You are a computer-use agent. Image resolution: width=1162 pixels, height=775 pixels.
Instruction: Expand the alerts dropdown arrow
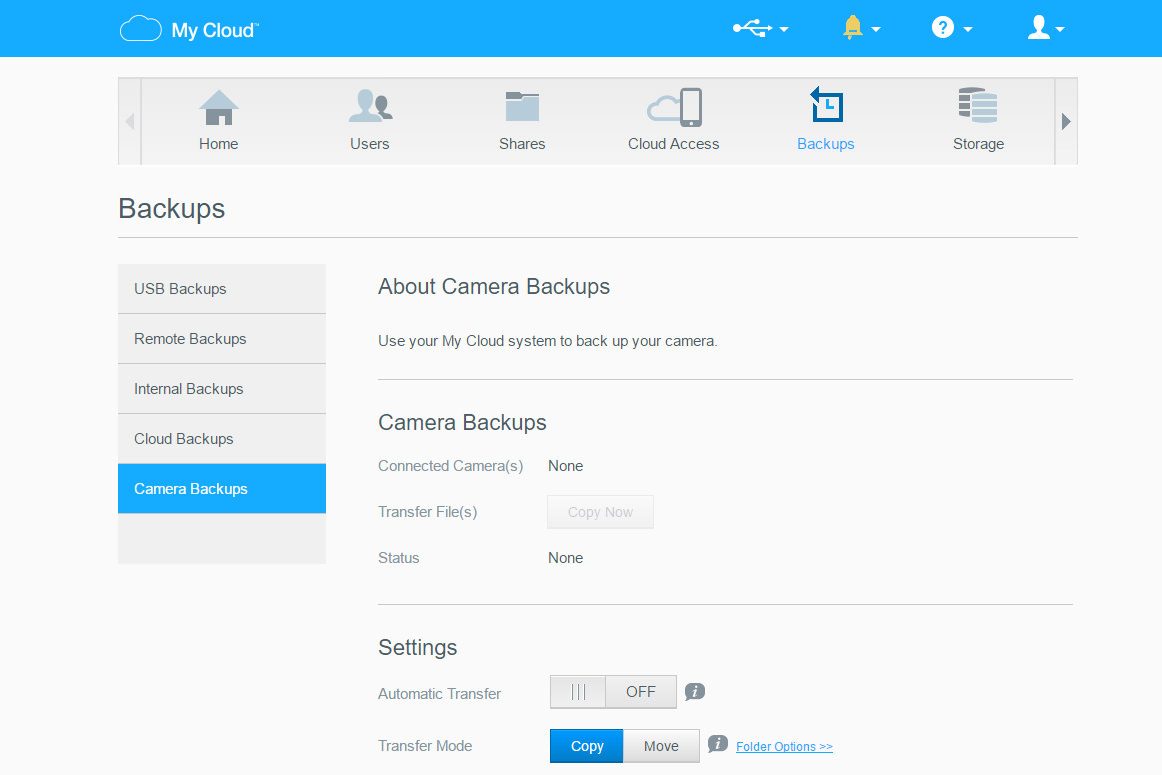coord(876,30)
